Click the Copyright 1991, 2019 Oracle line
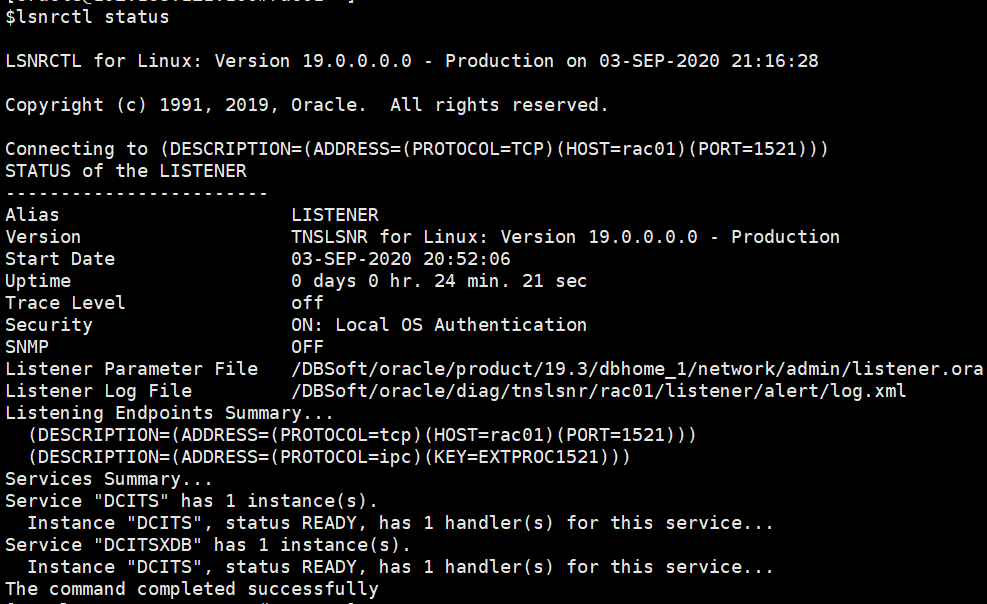This screenshot has width=987, height=604. [290, 104]
